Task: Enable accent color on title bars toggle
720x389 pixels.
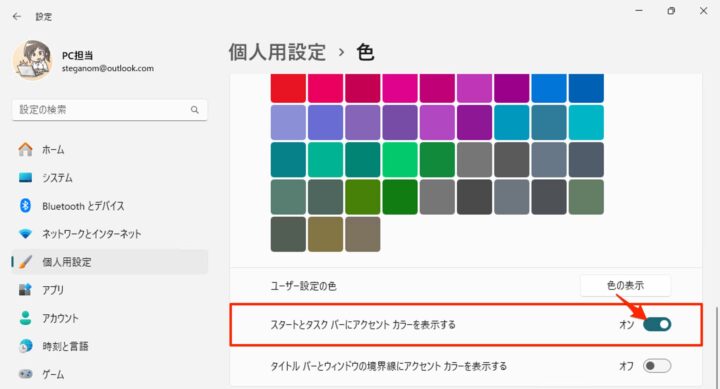Action: pos(657,366)
